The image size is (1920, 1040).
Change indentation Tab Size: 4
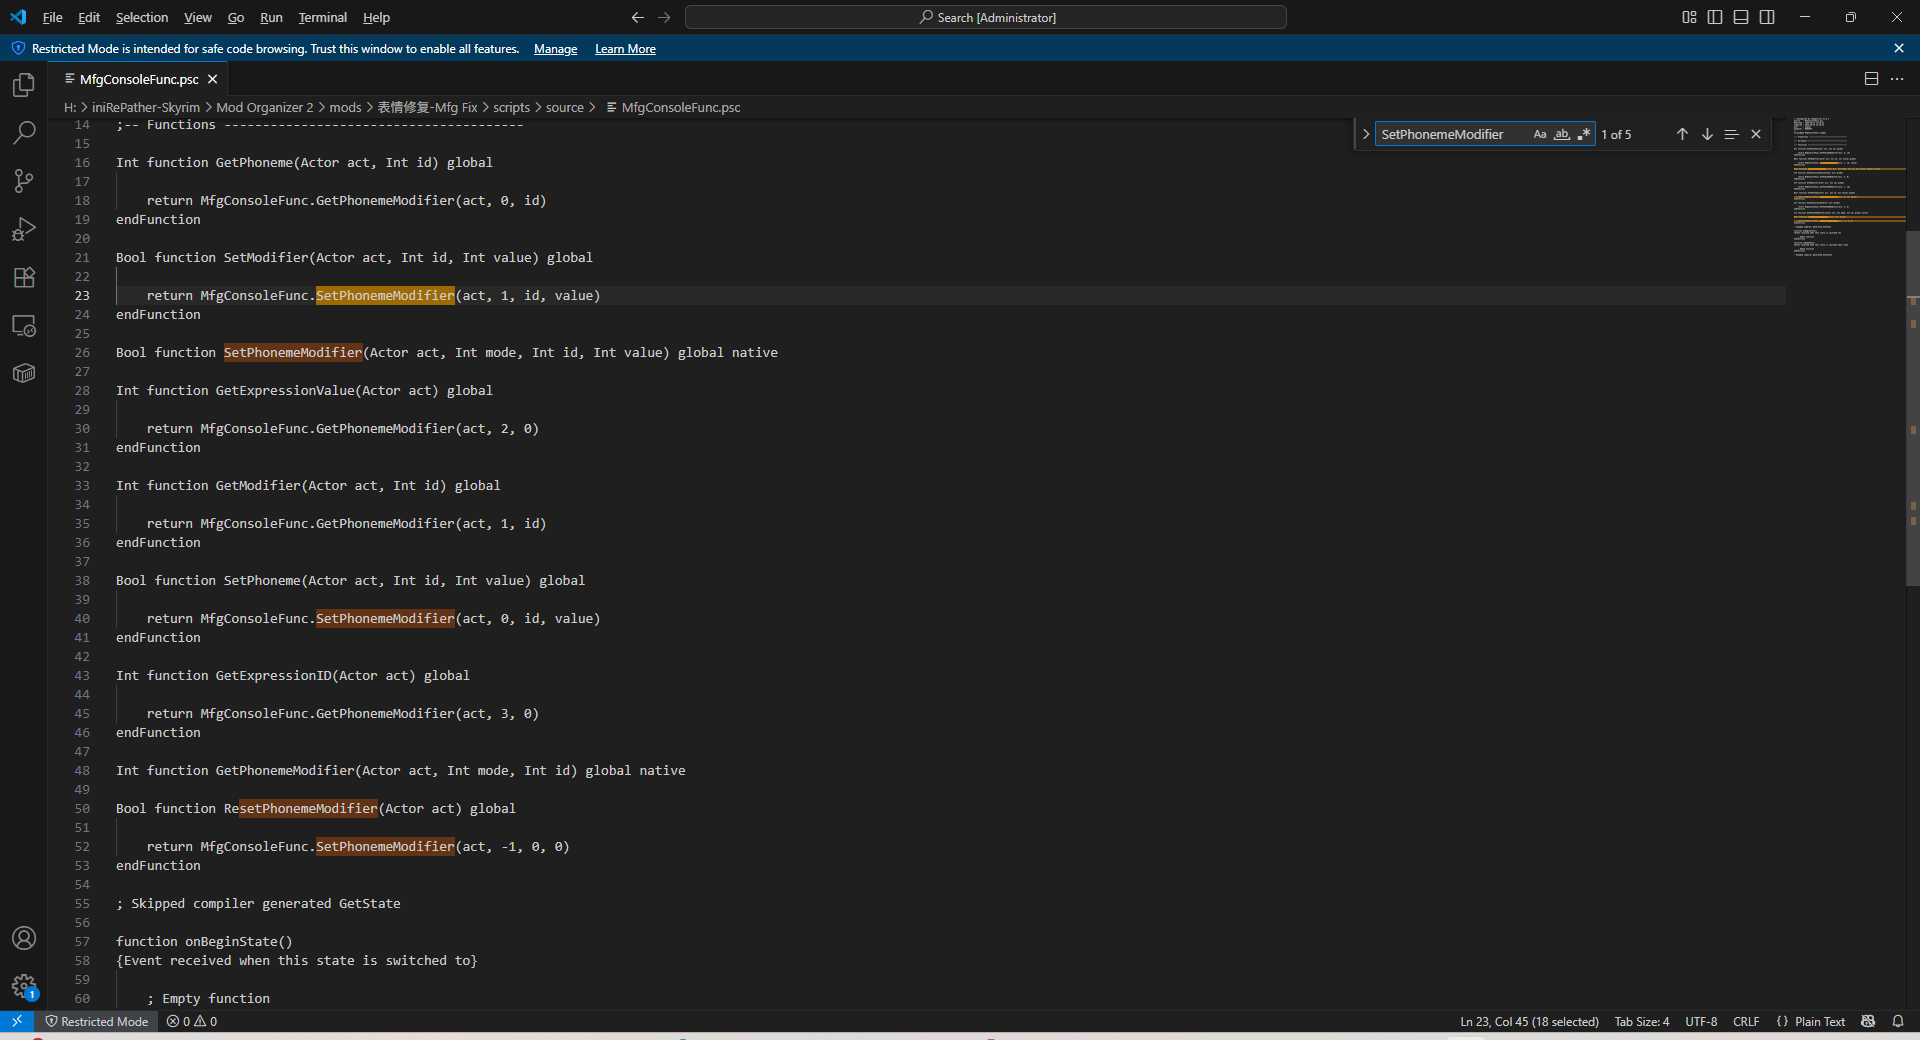point(1642,1021)
